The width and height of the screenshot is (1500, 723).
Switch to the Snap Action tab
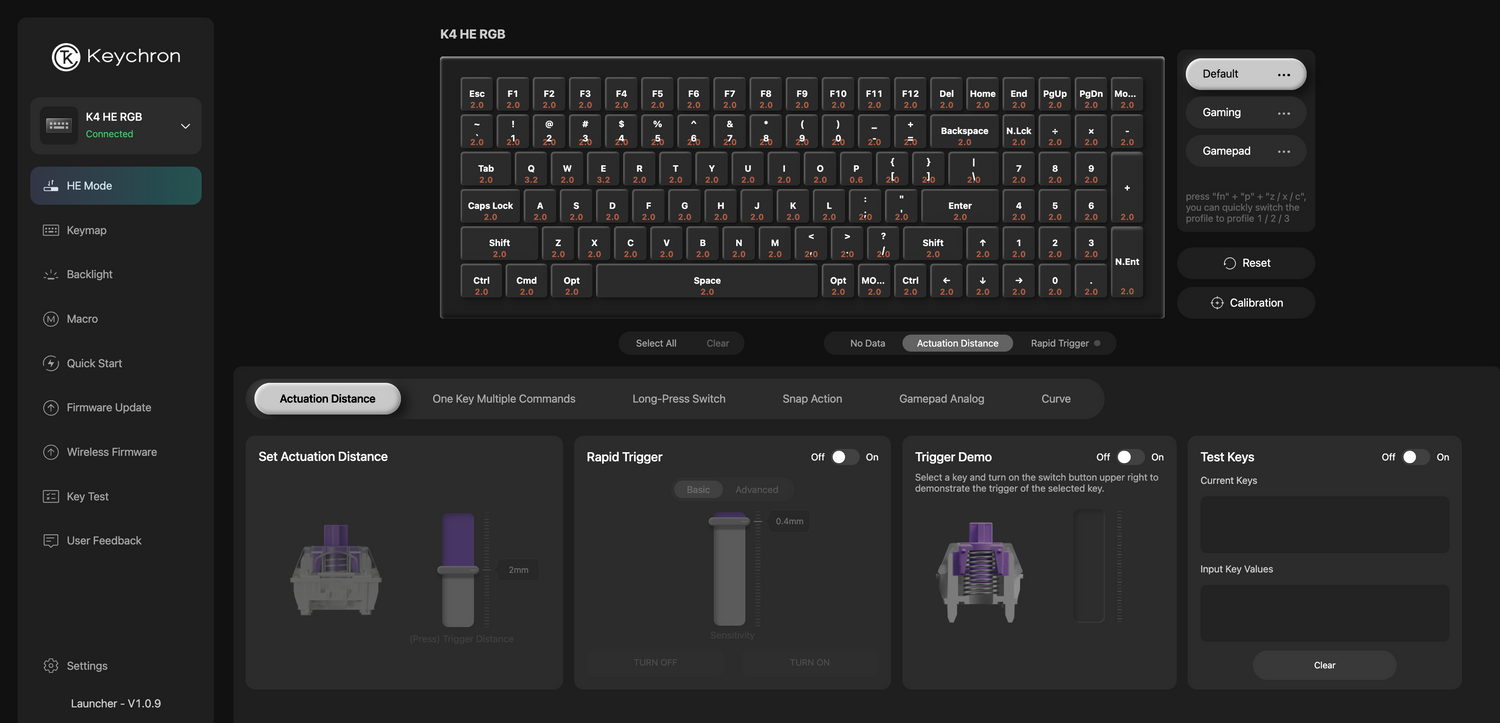(x=812, y=399)
